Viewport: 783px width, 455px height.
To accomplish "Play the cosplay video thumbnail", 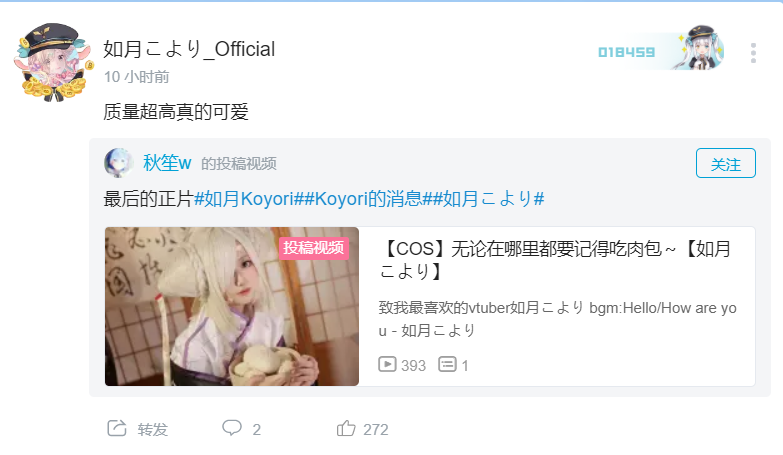I will tap(232, 306).
